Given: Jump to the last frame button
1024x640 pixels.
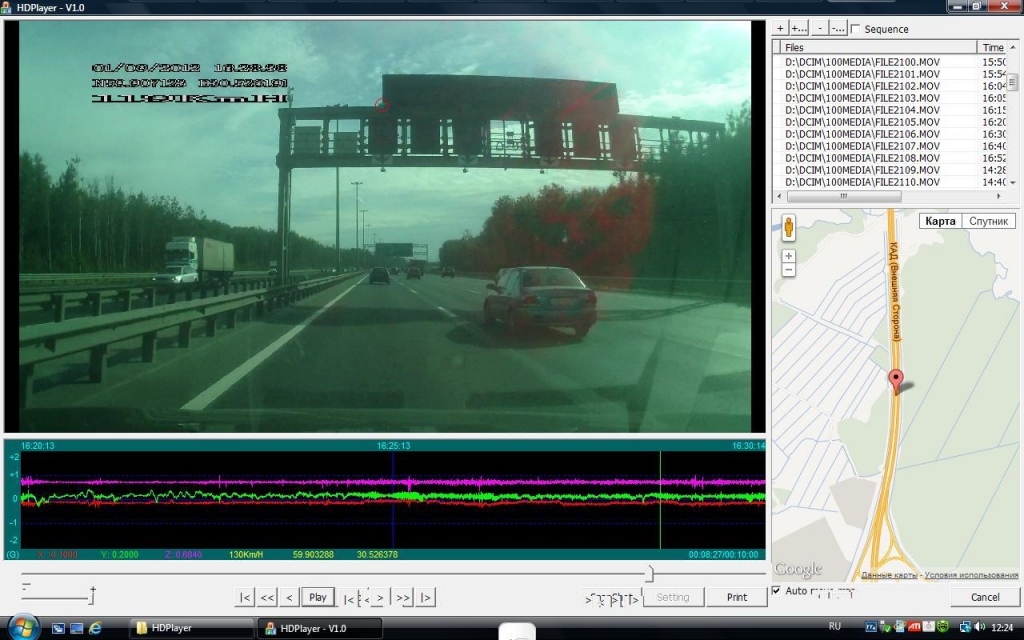Looking at the screenshot, I should point(426,598).
